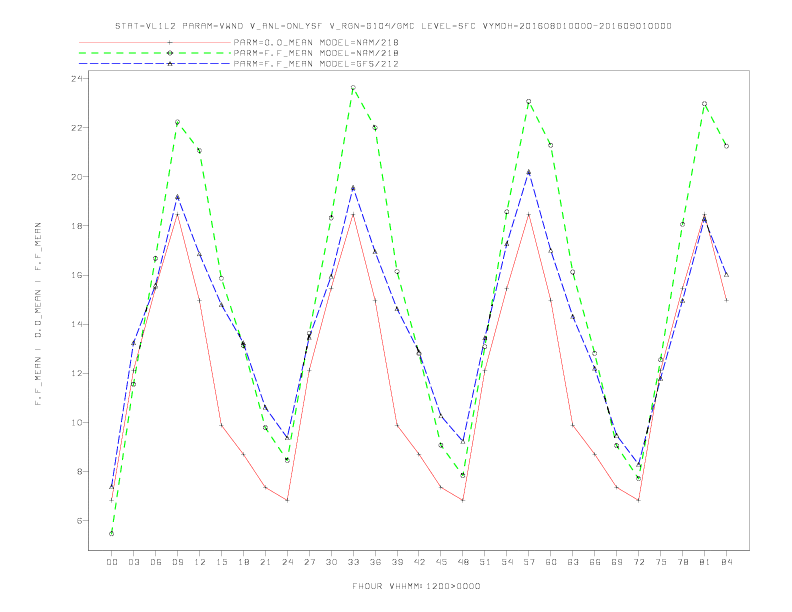Click the blue dashed line legend sample
This screenshot has height=612, width=792.
pos(155,64)
